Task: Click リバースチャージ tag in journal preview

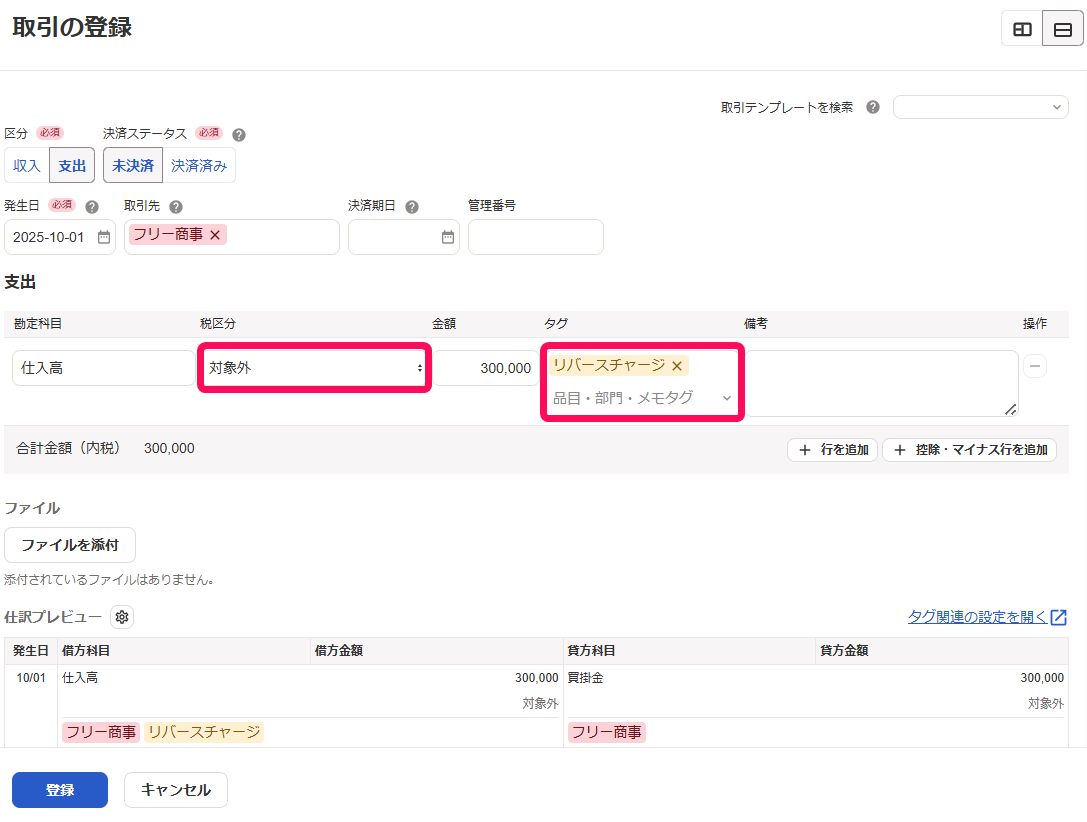Action: 204,732
